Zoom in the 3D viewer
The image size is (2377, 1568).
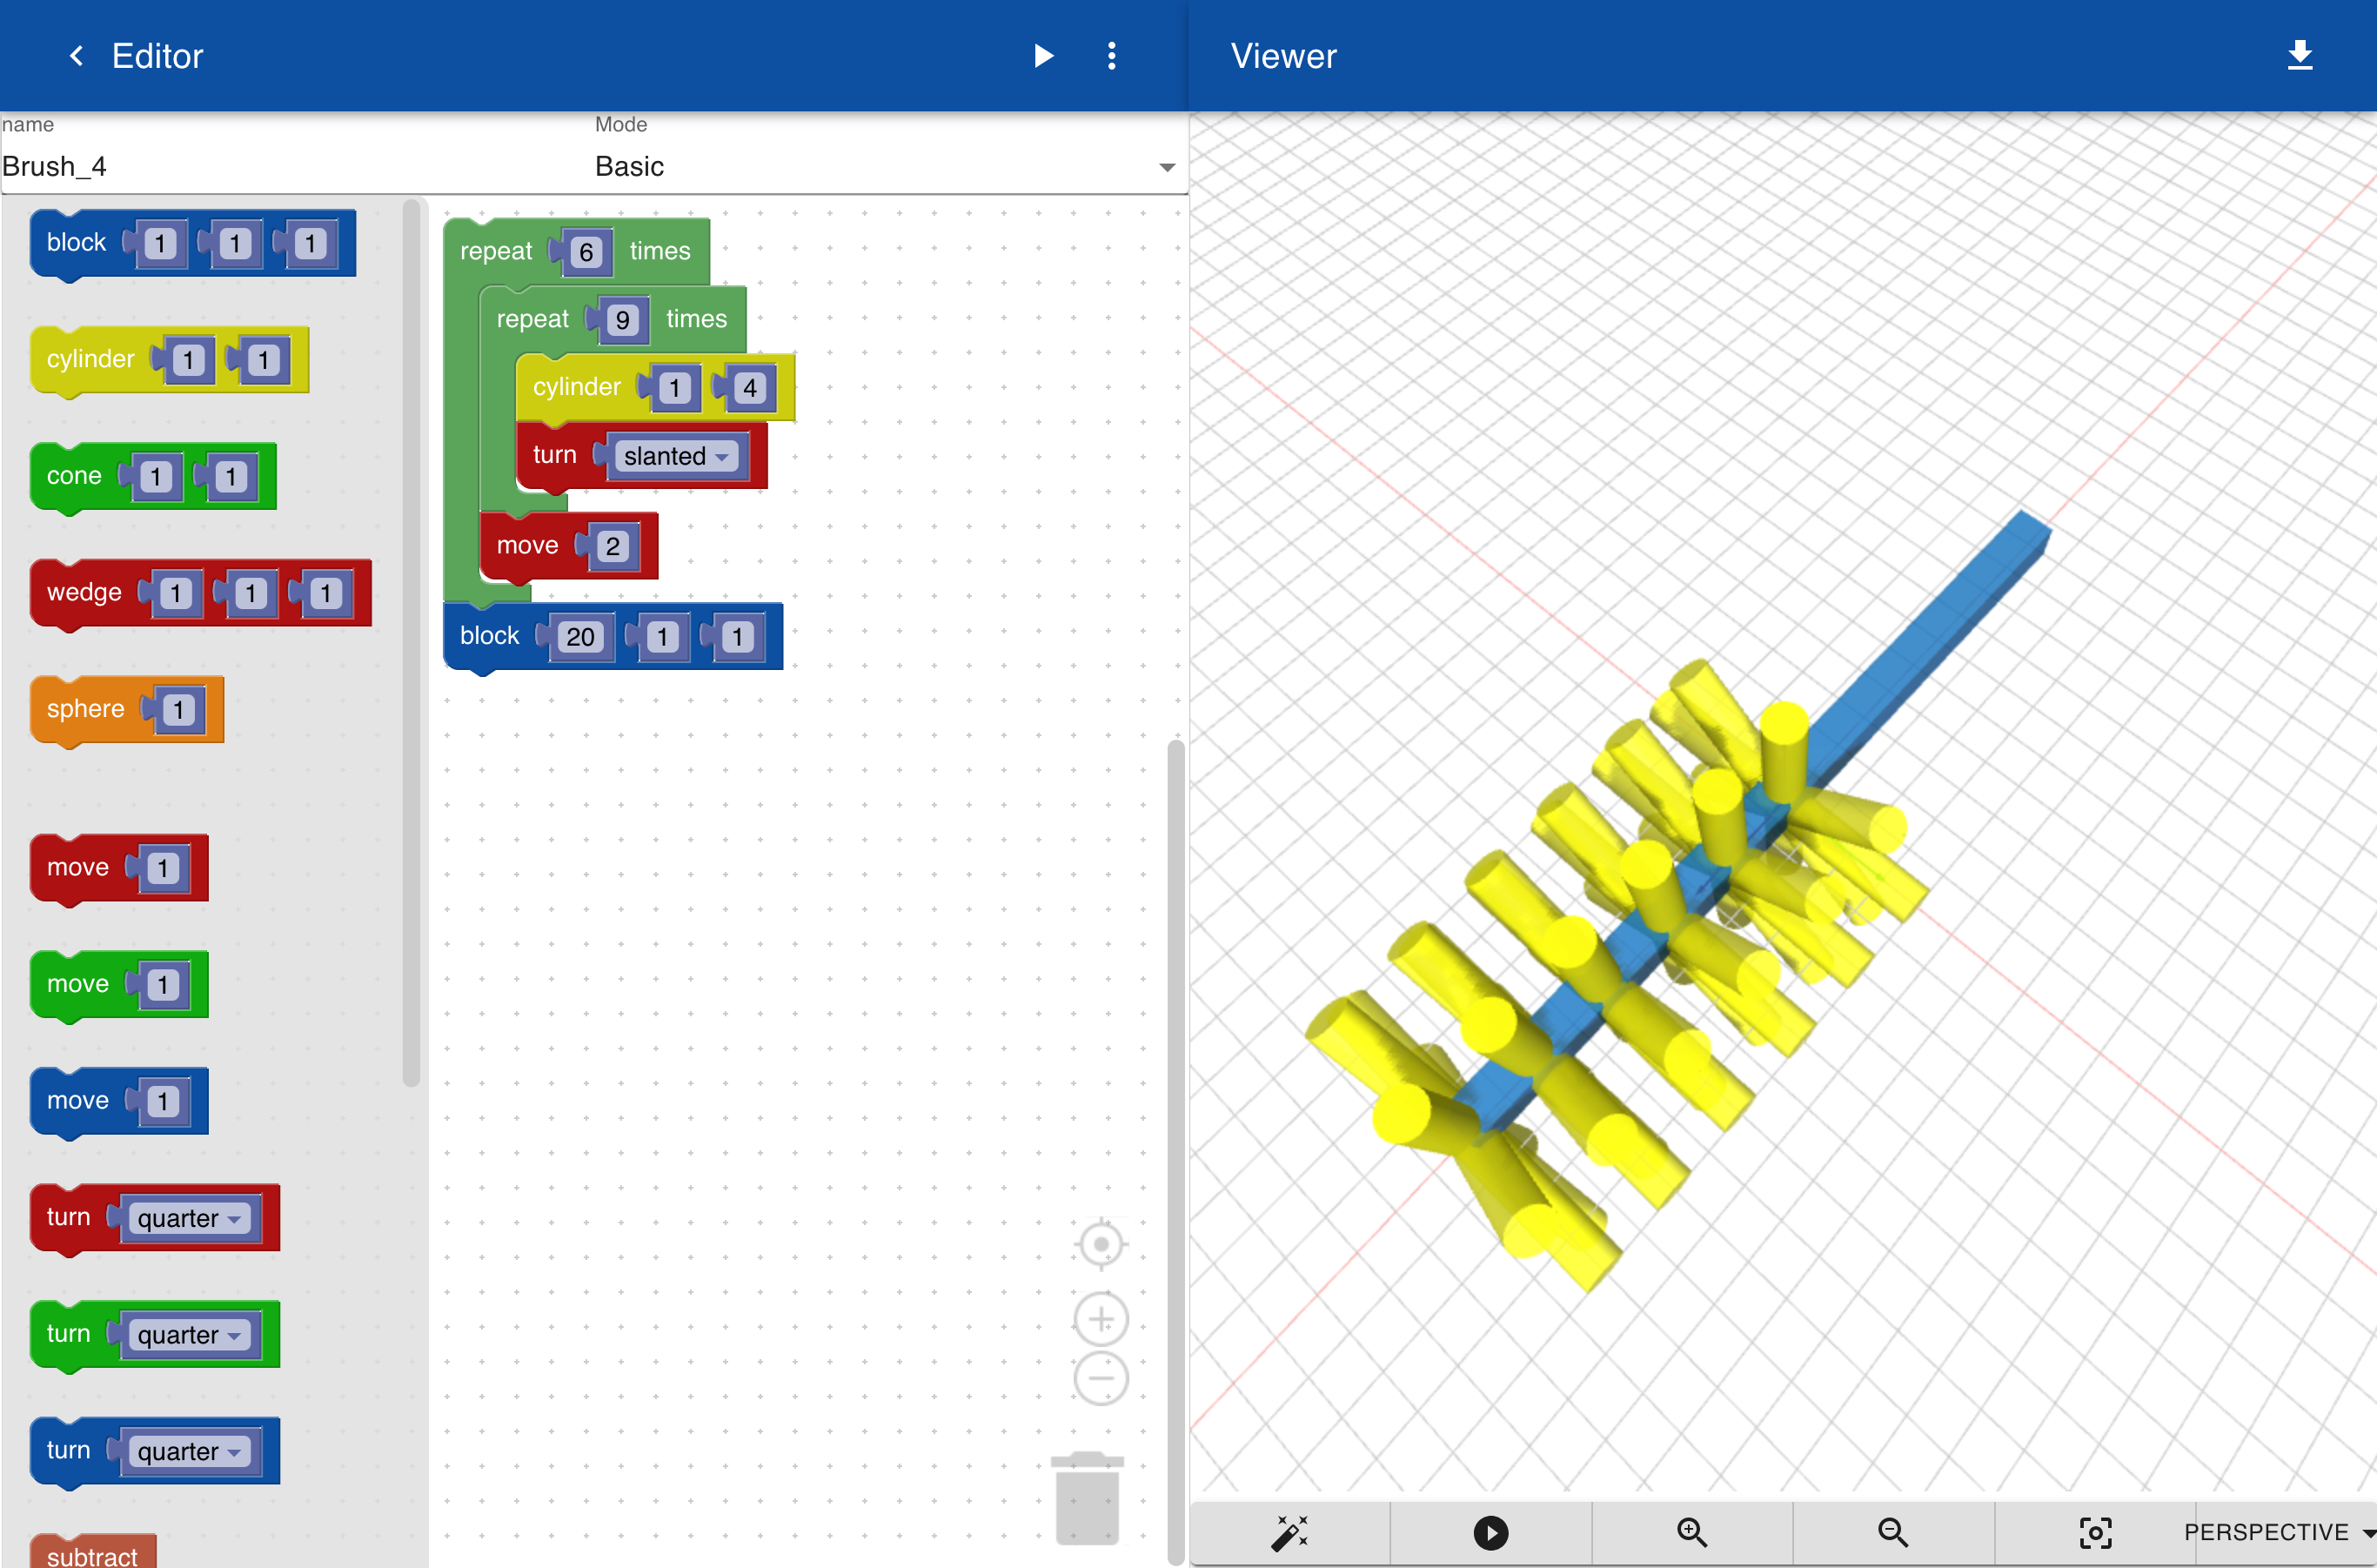(1691, 1532)
